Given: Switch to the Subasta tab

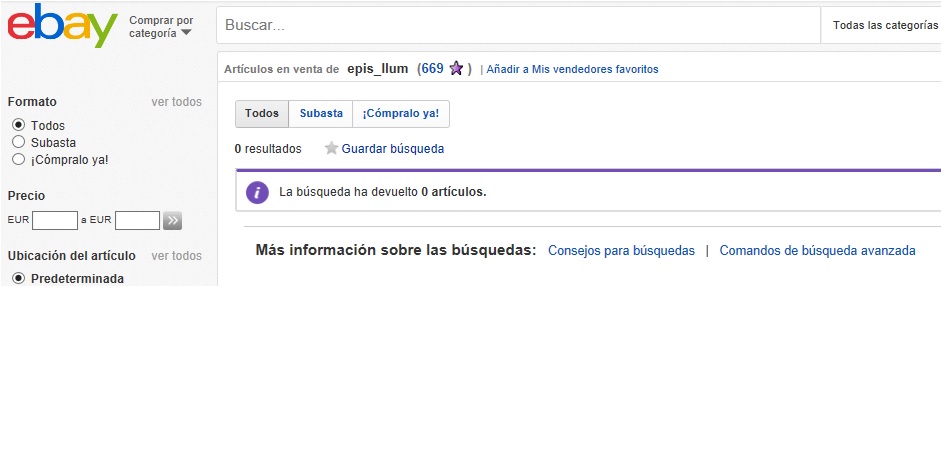Looking at the screenshot, I should pyautogui.click(x=321, y=113).
